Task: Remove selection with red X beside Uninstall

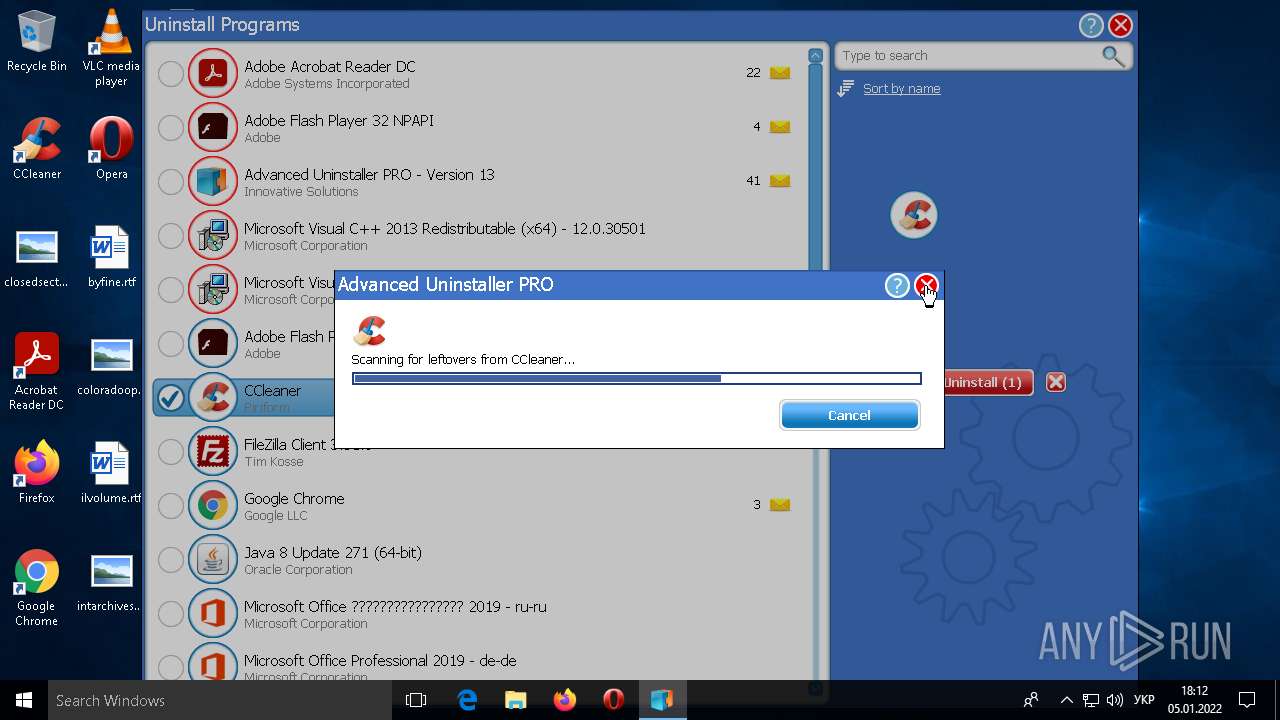Action: point(1055,382)
